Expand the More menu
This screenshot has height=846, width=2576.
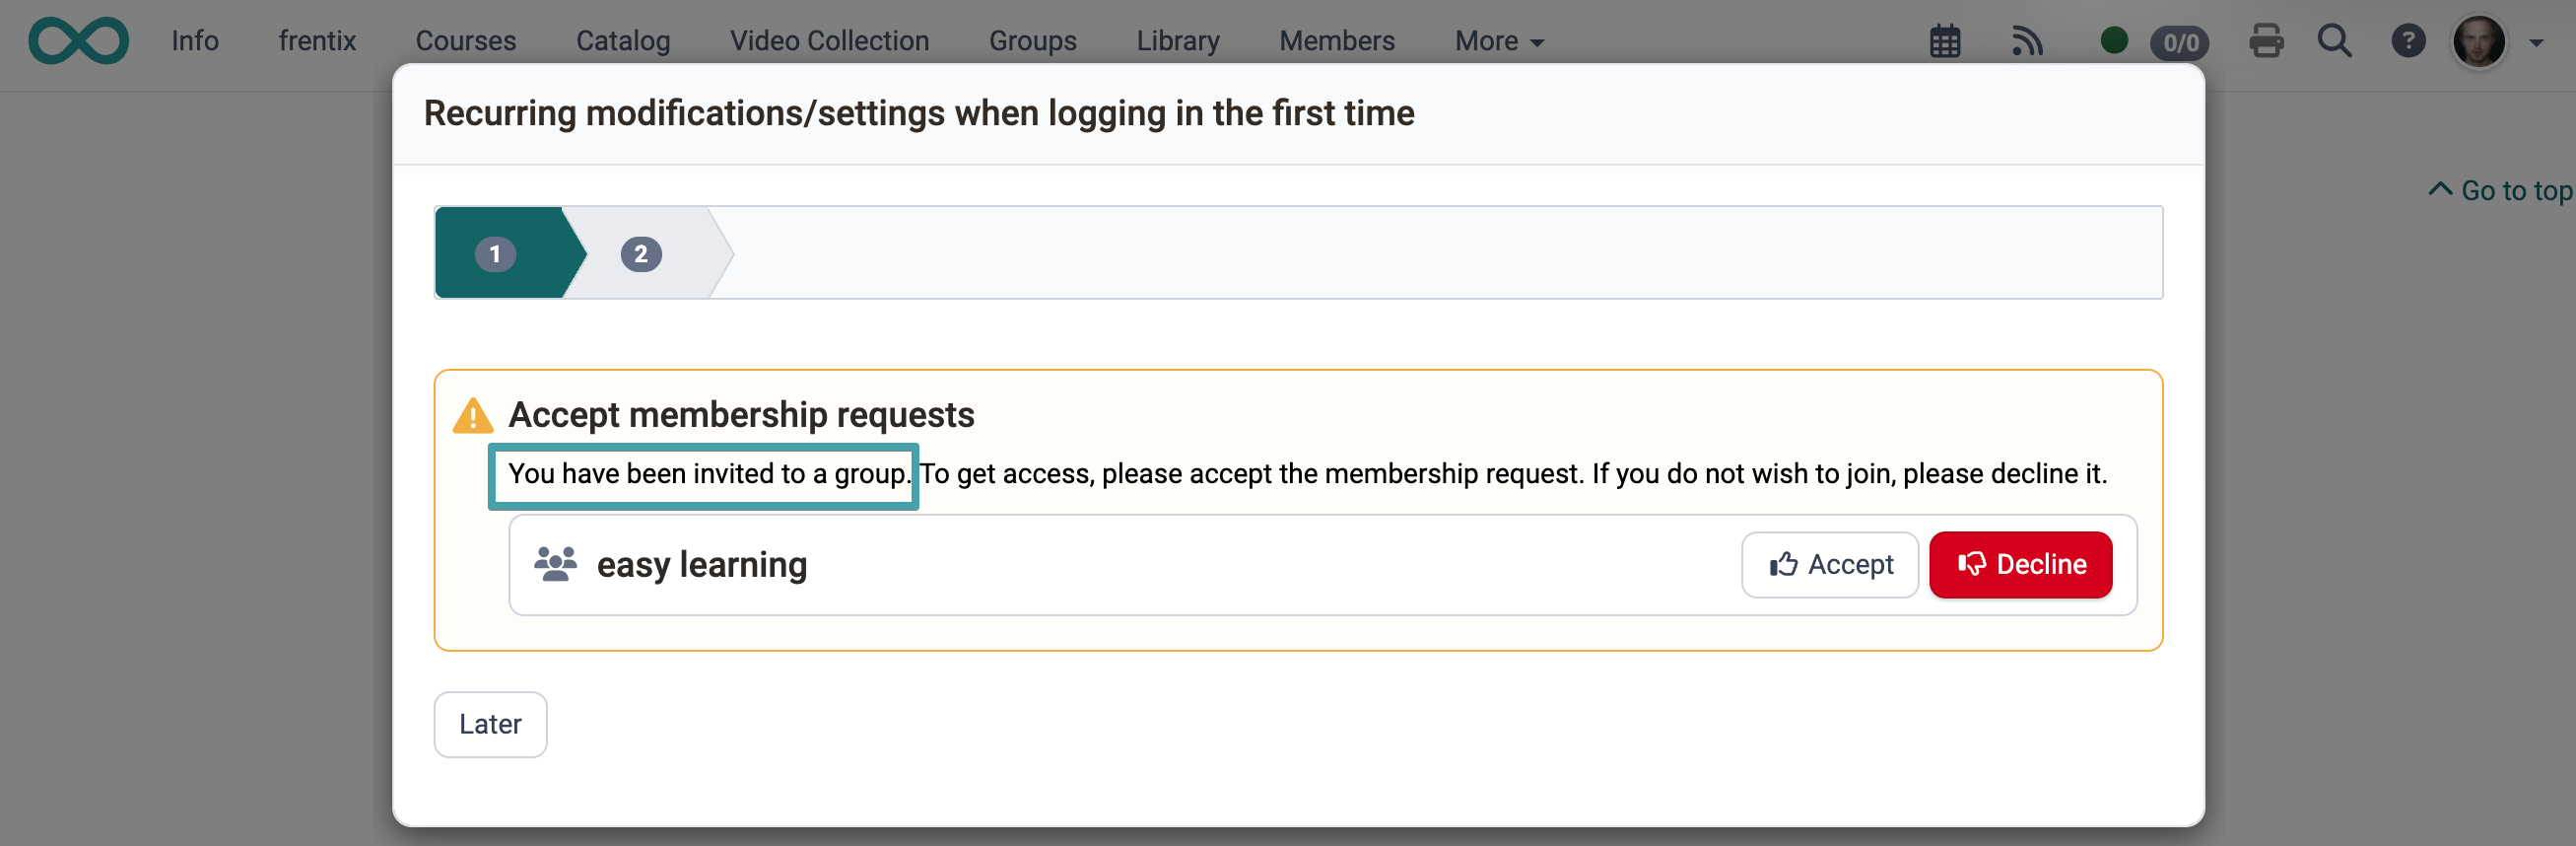1499,41
